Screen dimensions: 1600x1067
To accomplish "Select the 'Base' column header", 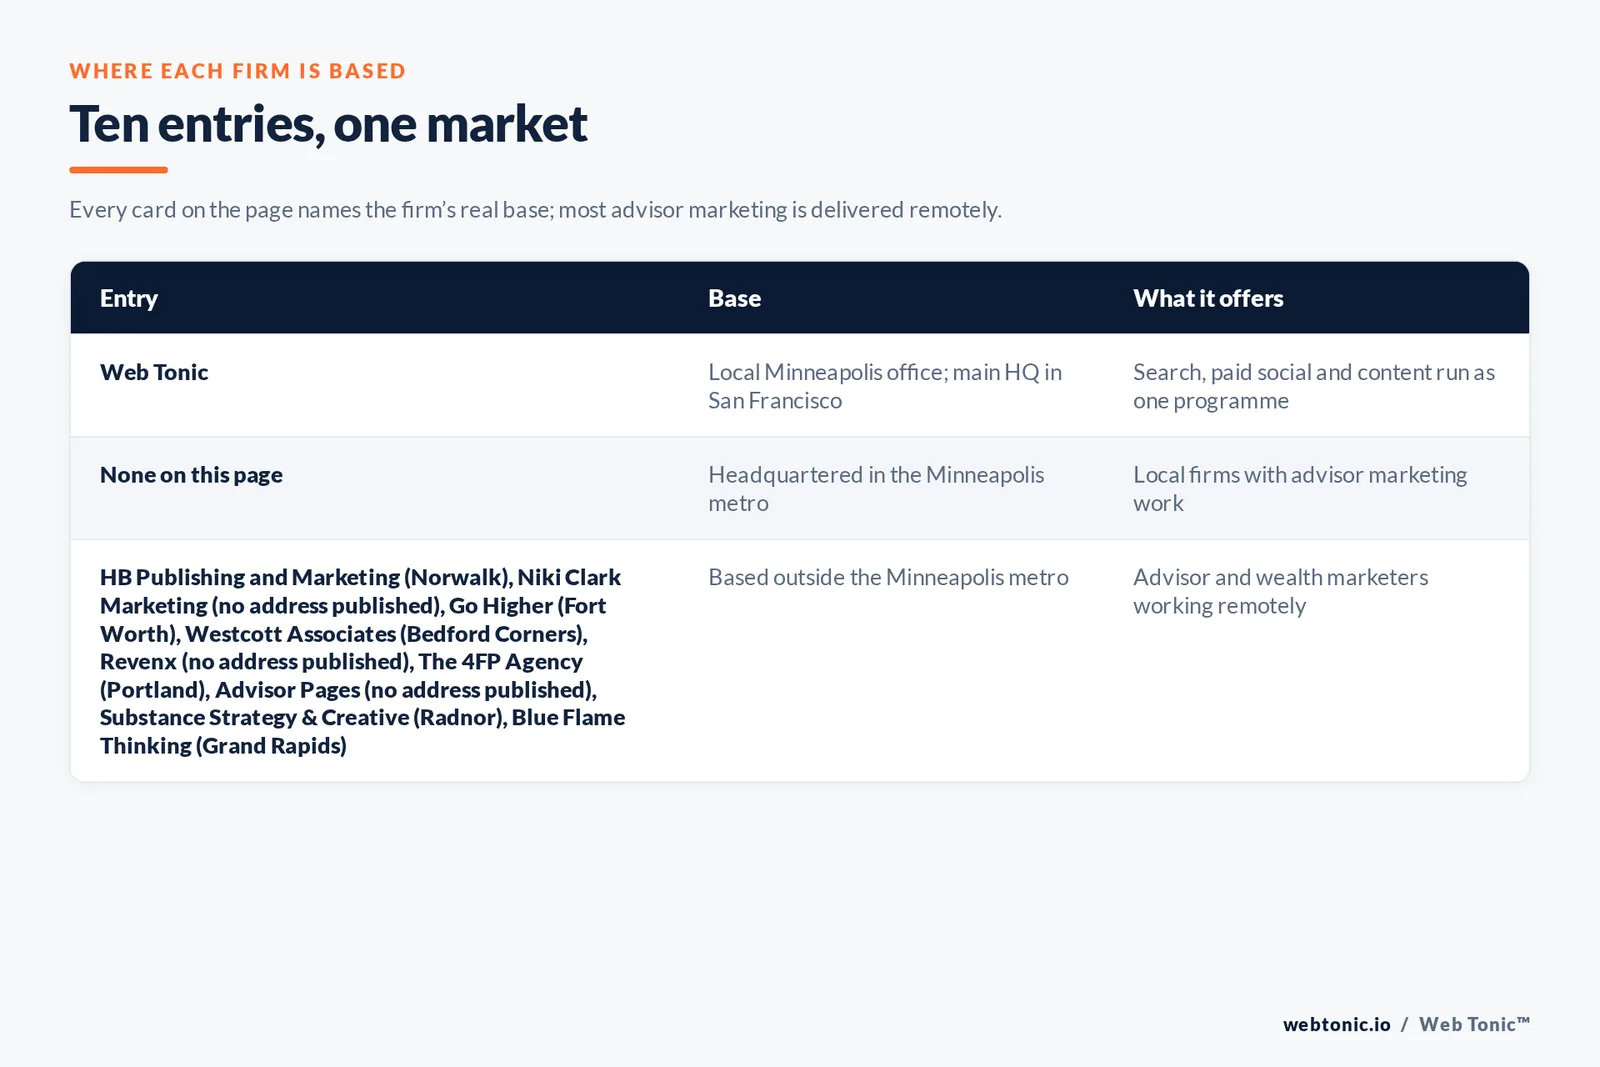I will [734, 298].
